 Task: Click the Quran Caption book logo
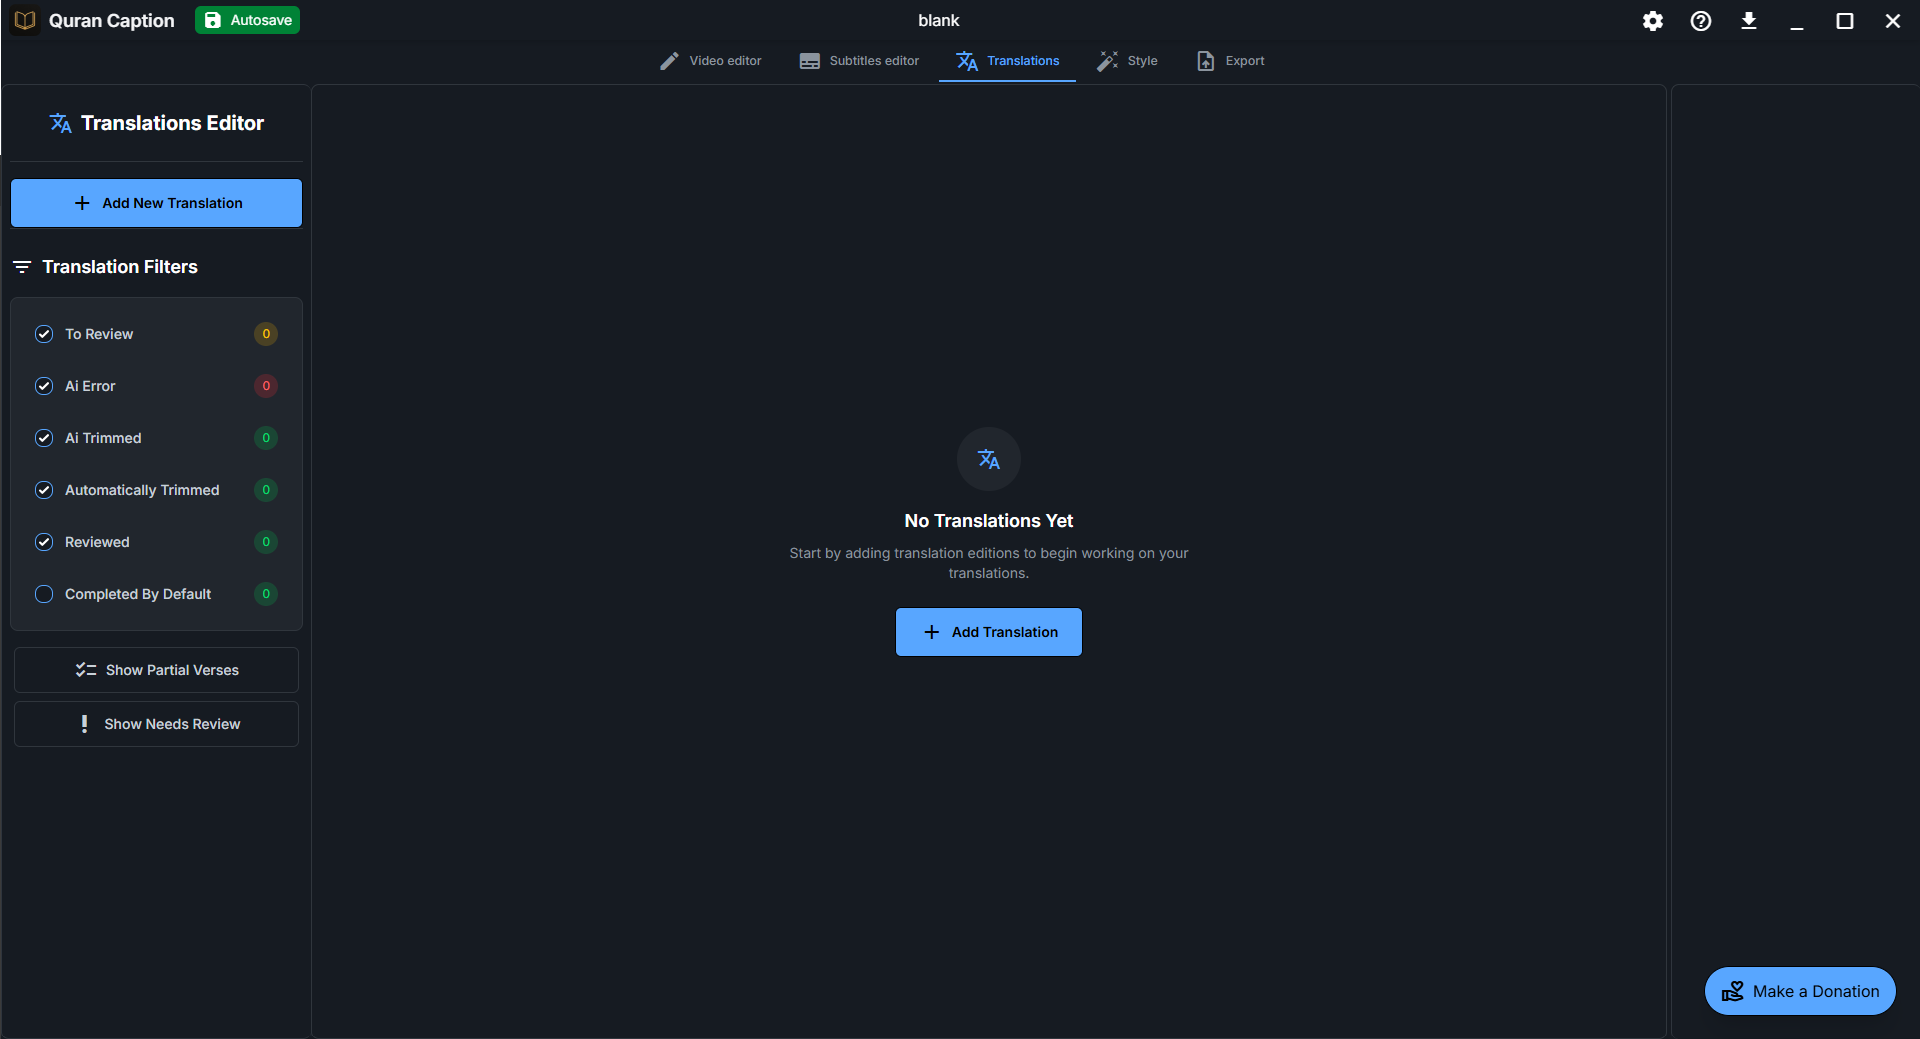(x=25, y=20)
